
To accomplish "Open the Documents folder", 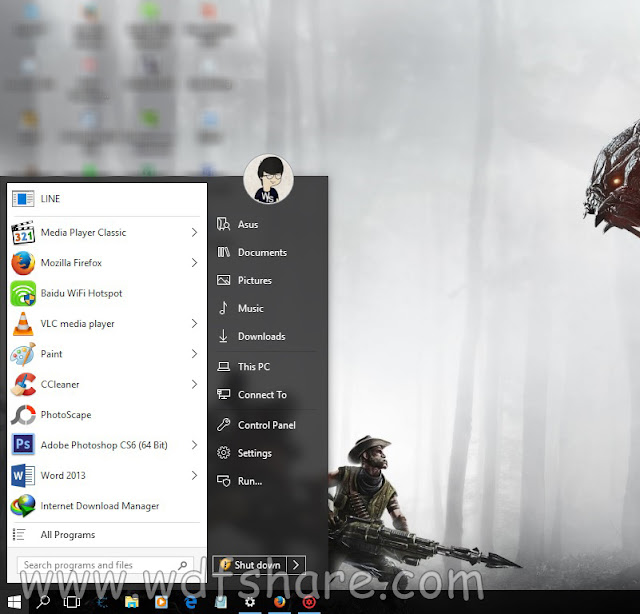I will pyautogui.click(x=267, y=253).
